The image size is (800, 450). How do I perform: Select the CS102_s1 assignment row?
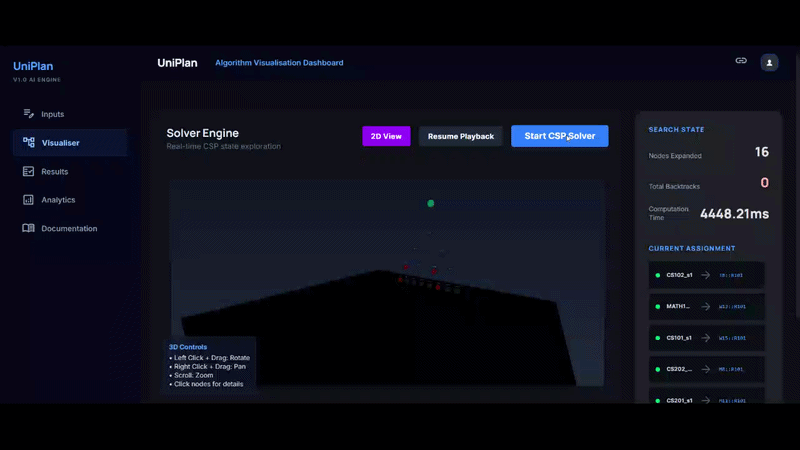click(707, 276)
